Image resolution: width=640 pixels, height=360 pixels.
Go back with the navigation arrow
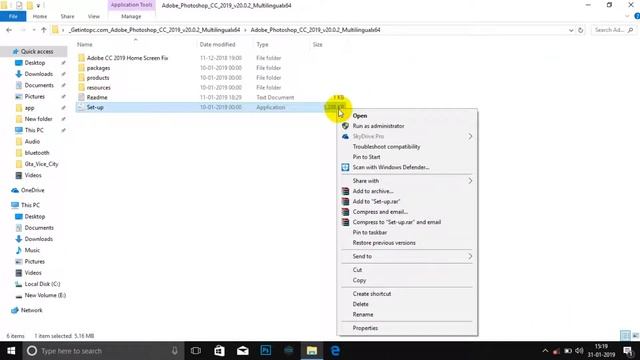(x=9, y=30)
